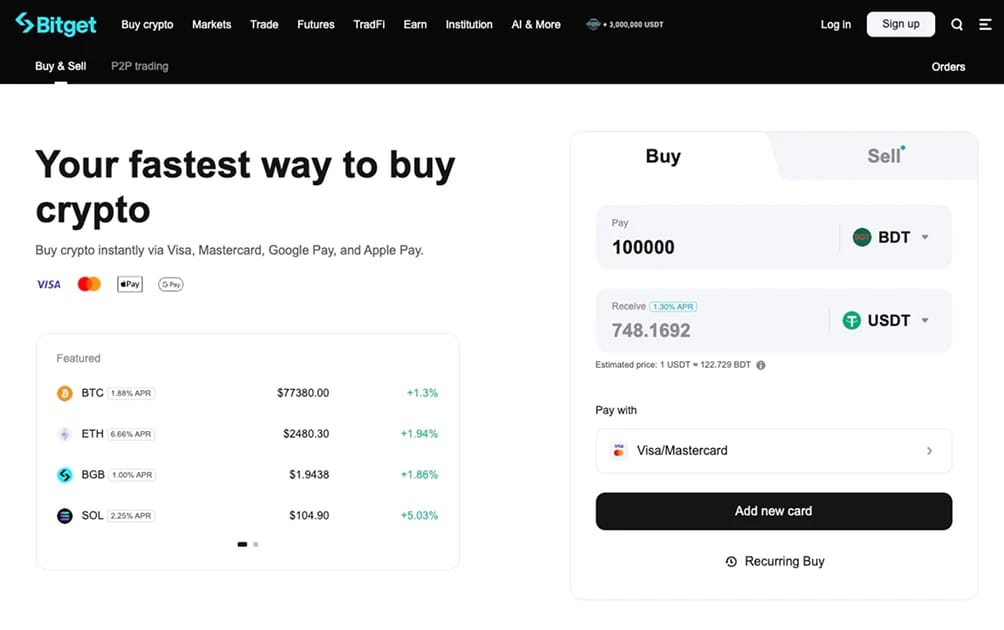Open the Bitget logo home link

[56, 24]
